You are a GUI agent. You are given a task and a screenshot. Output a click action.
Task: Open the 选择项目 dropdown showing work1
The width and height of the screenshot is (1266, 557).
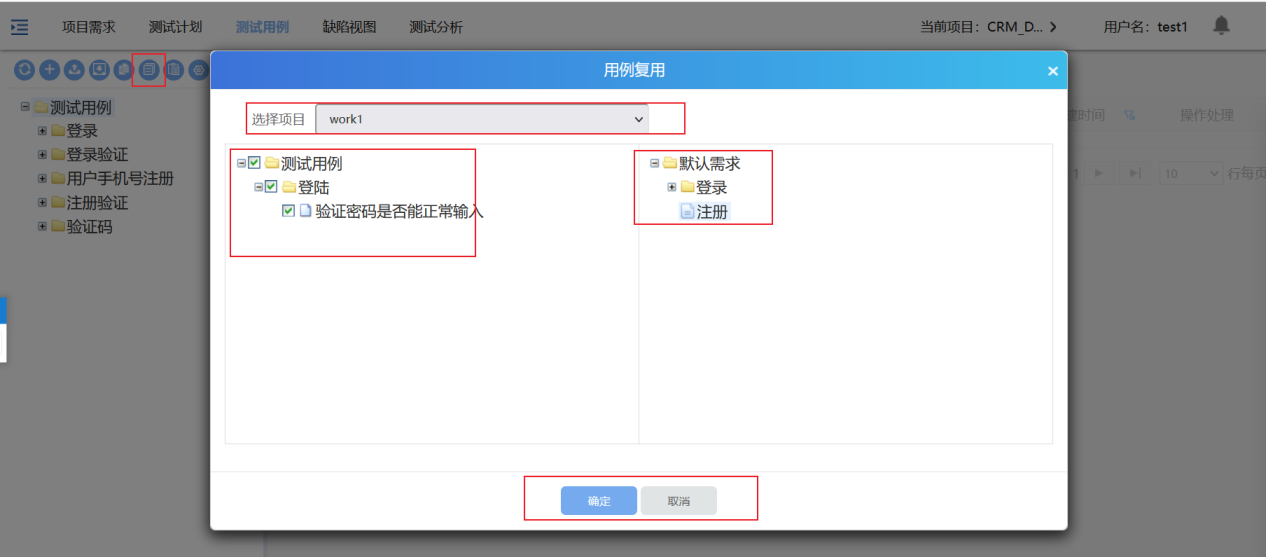(x=482, y=119)
